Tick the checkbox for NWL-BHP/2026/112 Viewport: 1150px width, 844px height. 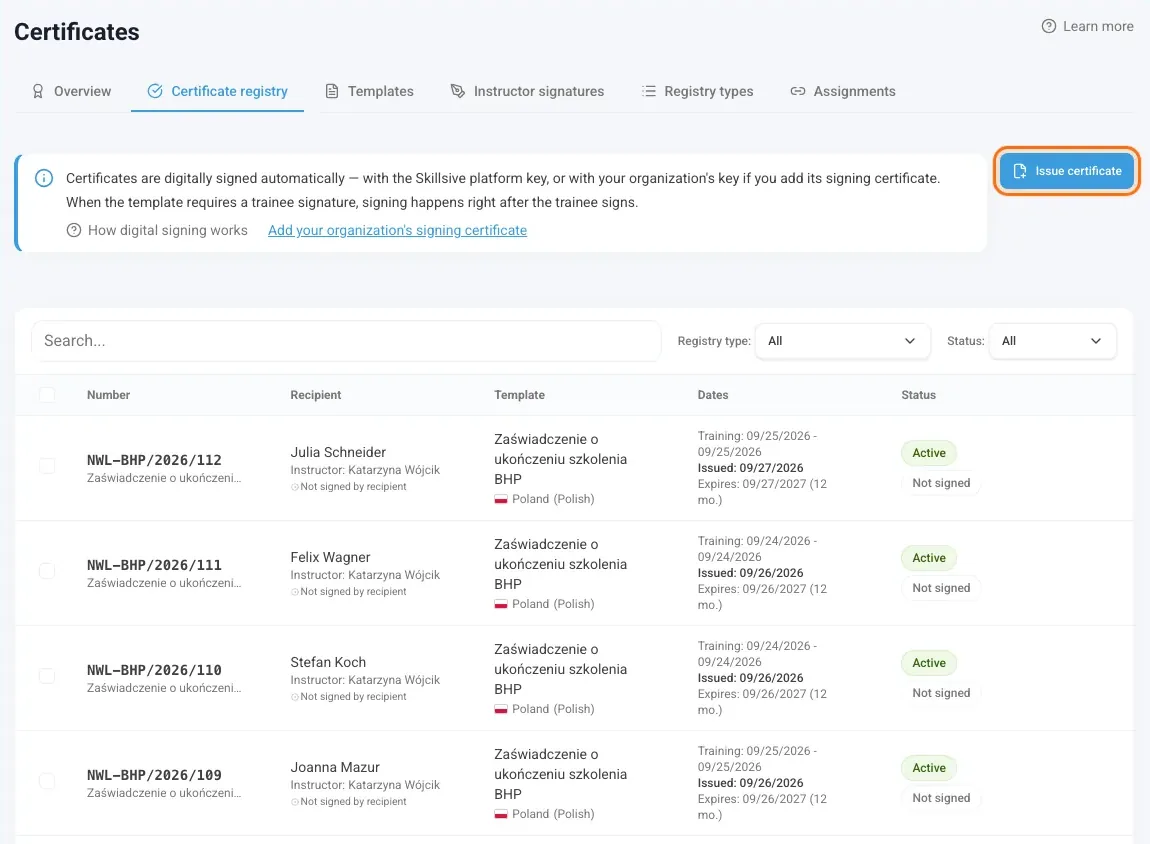tap(47, 466)
